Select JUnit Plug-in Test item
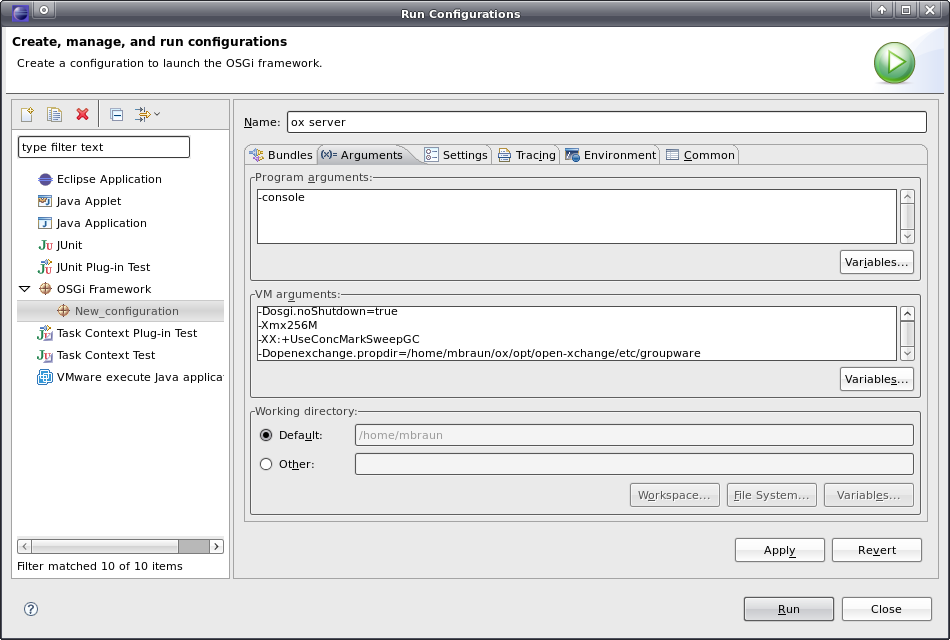 click(x=103, y=267)
